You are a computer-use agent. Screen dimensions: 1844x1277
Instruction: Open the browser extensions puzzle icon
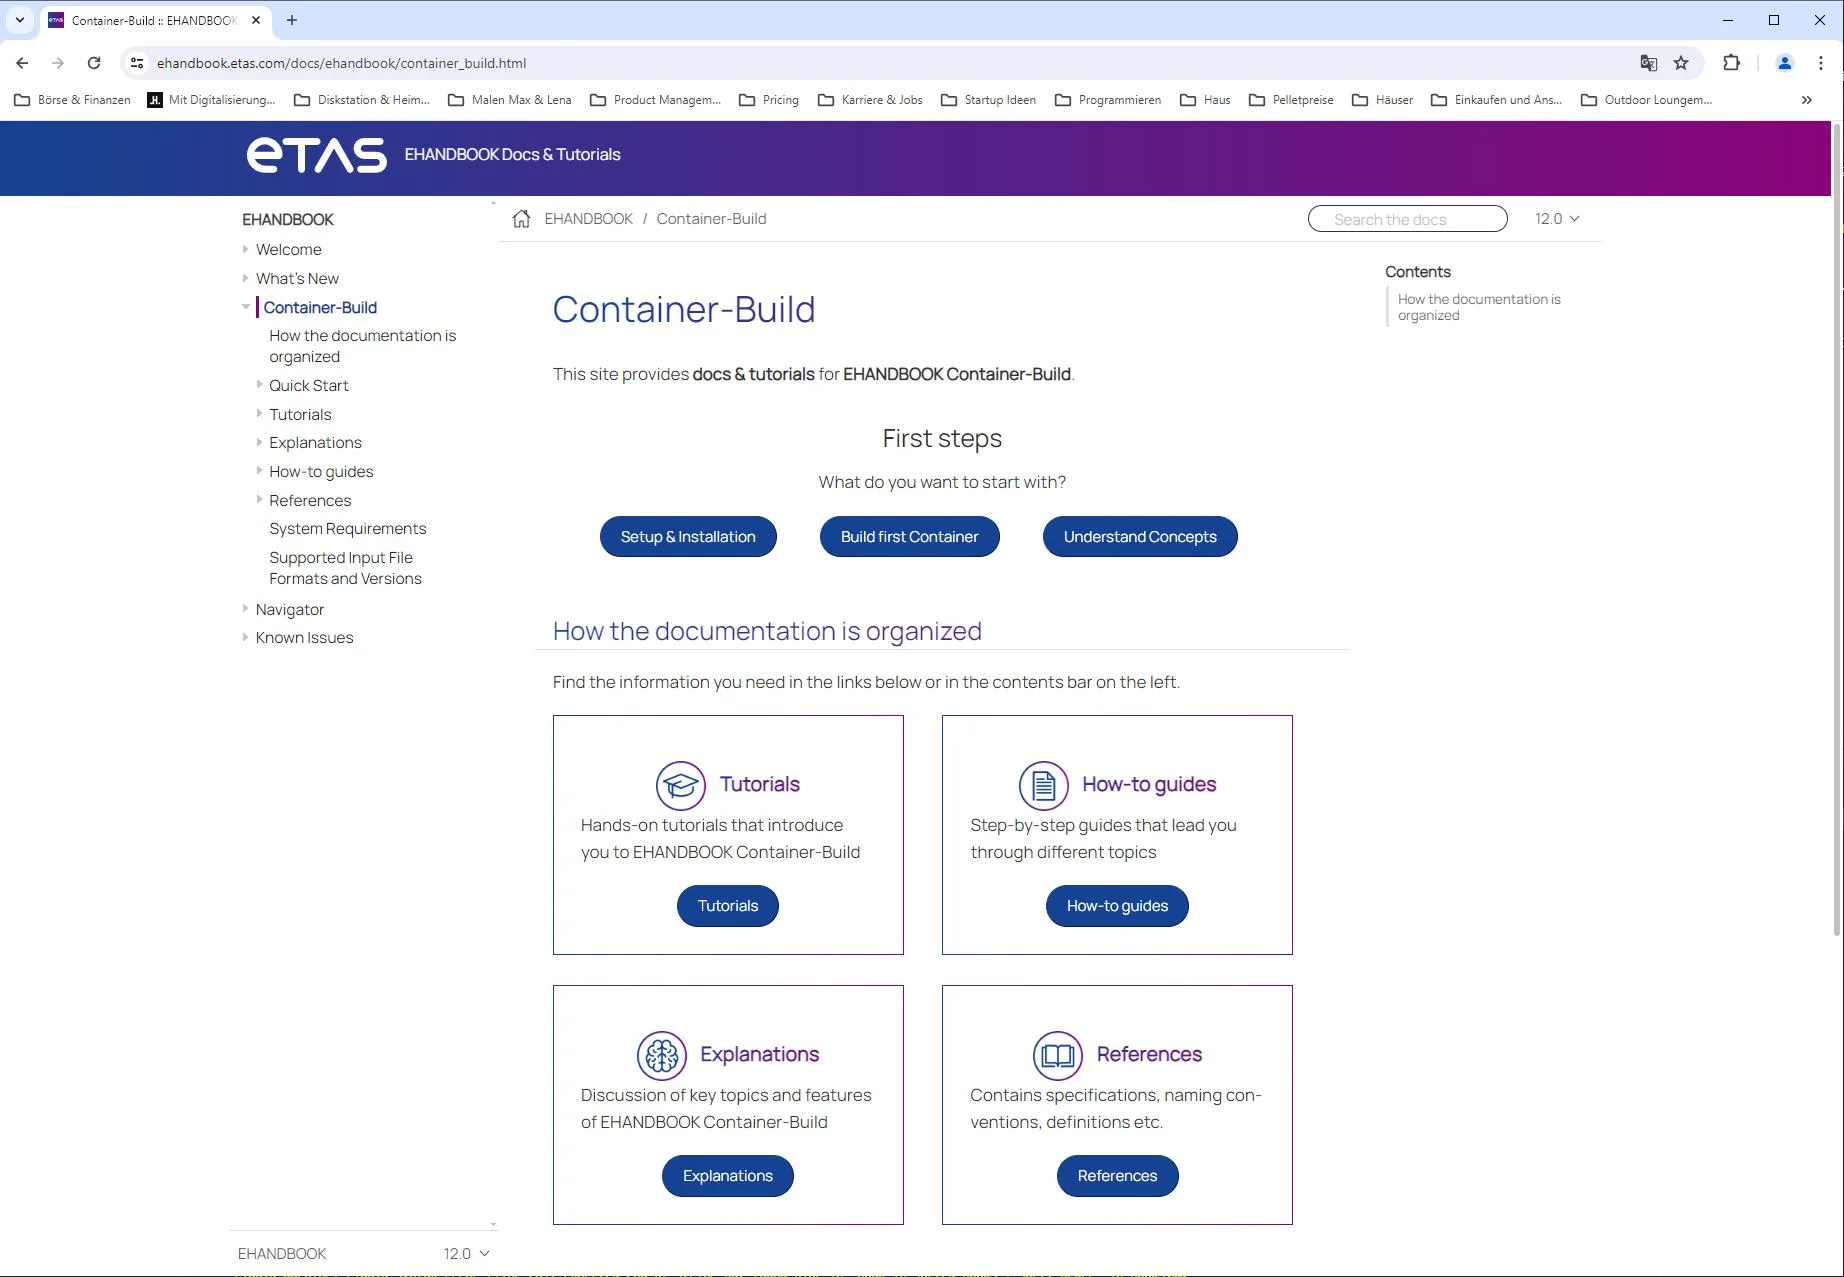(1731, 62)
